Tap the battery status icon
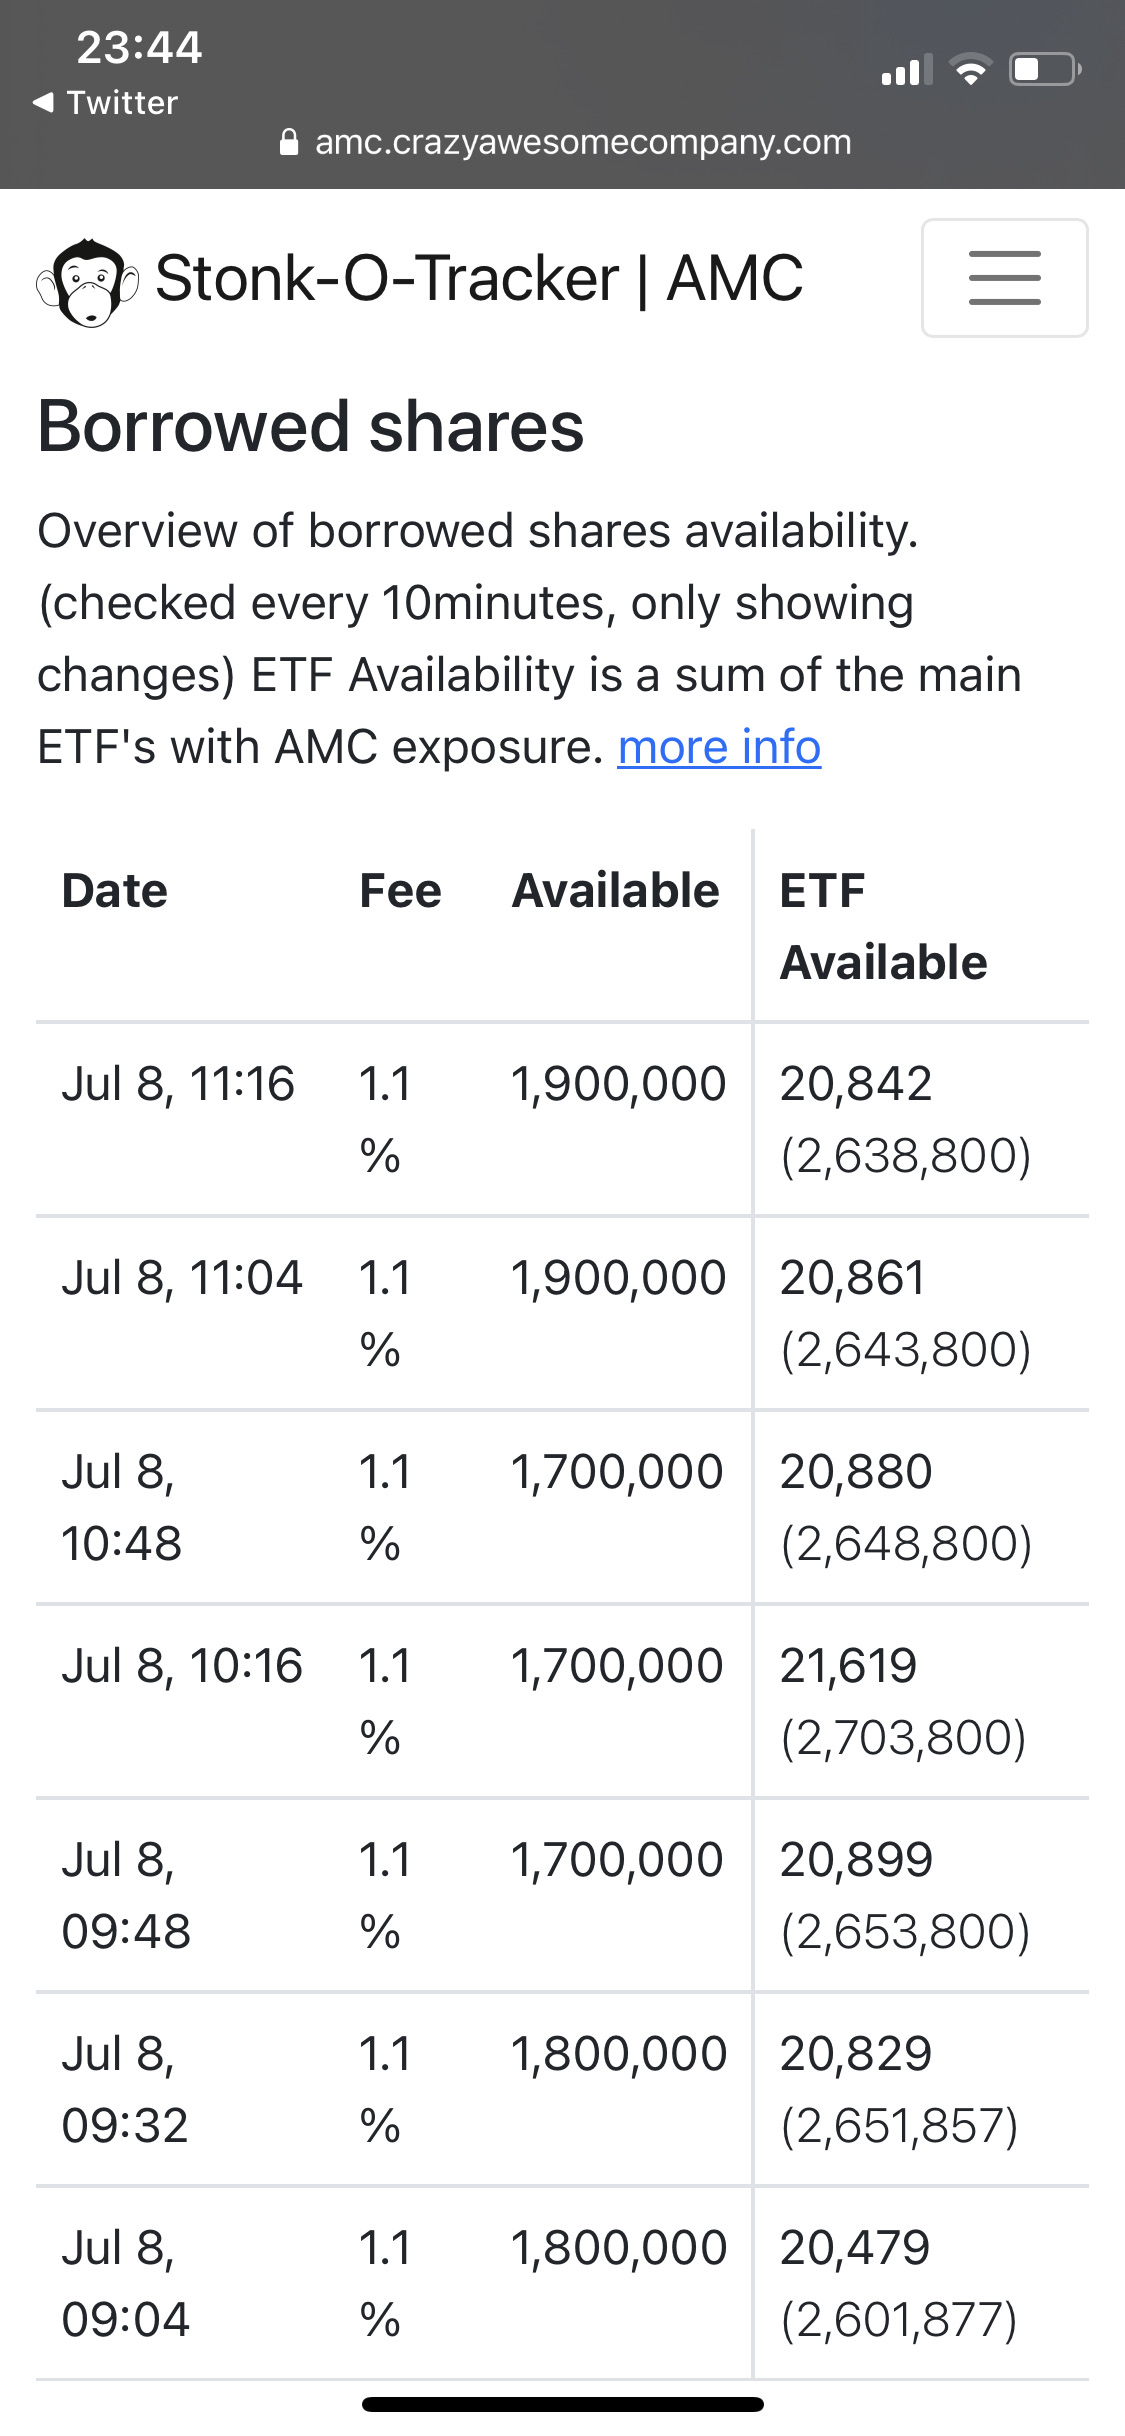This screenshot has width=1125, height=2436. point(1044,70)
